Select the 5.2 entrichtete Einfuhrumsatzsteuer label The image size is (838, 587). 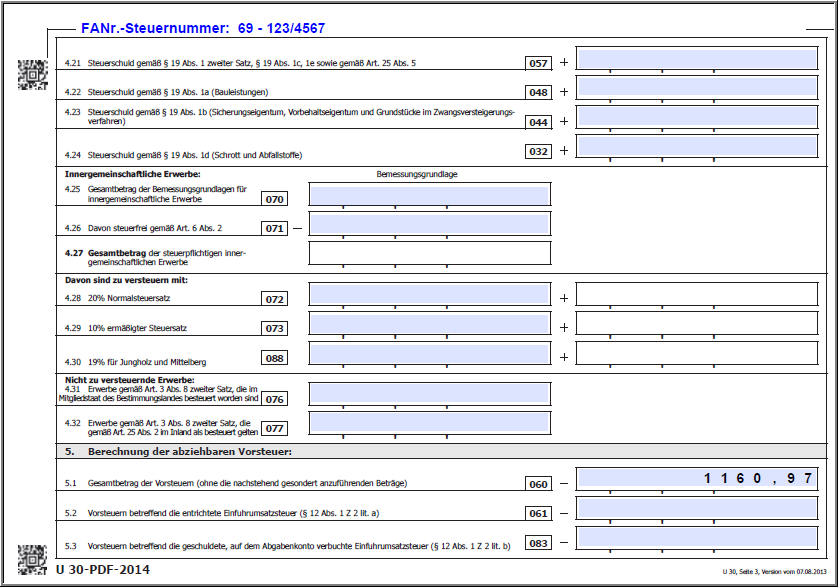(222, 513)
